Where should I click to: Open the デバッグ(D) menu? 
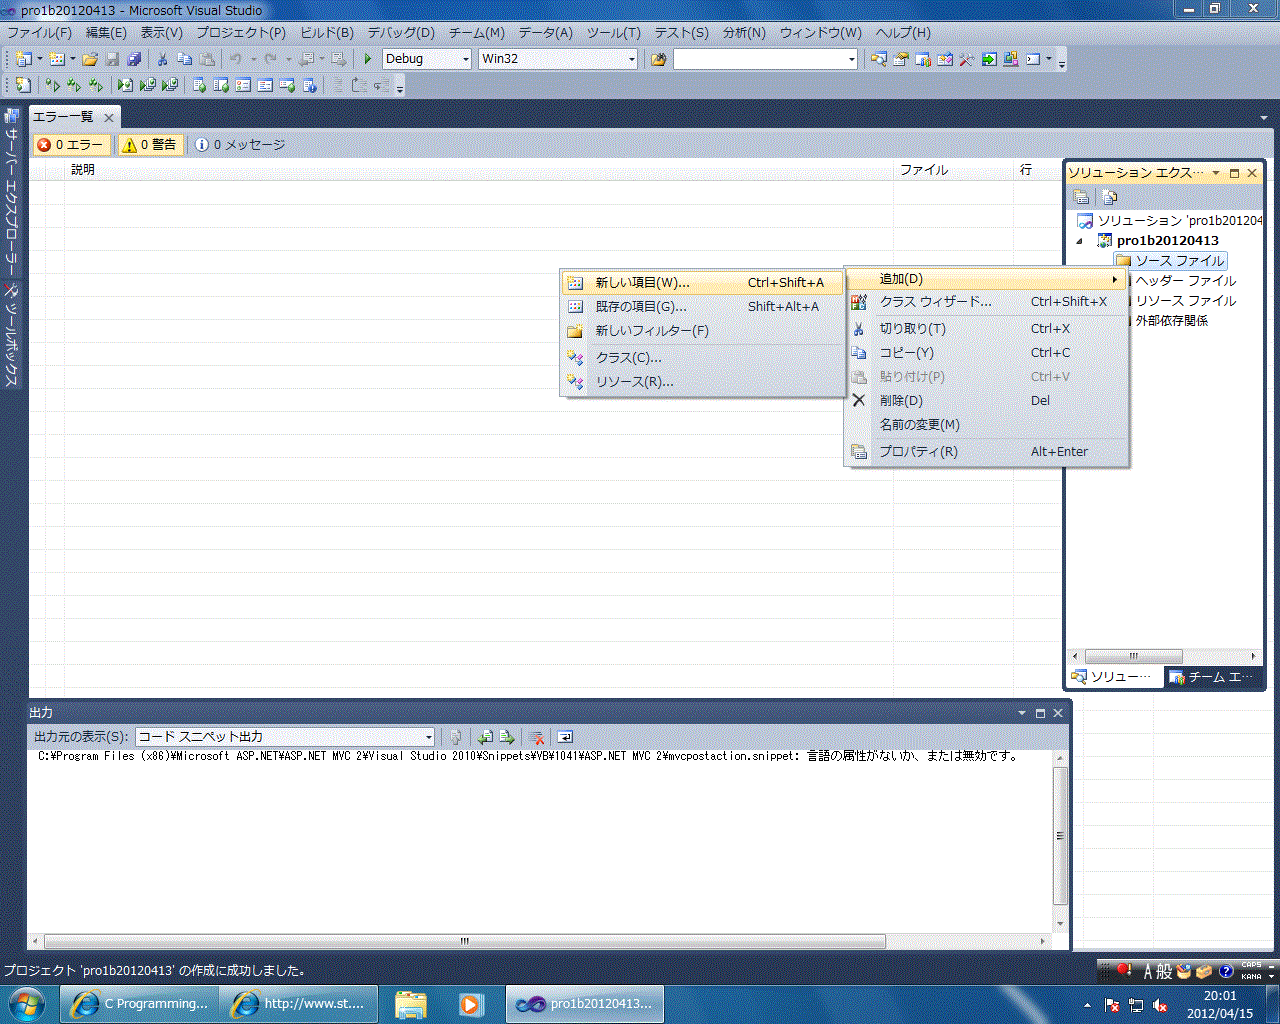click(401, 33)
